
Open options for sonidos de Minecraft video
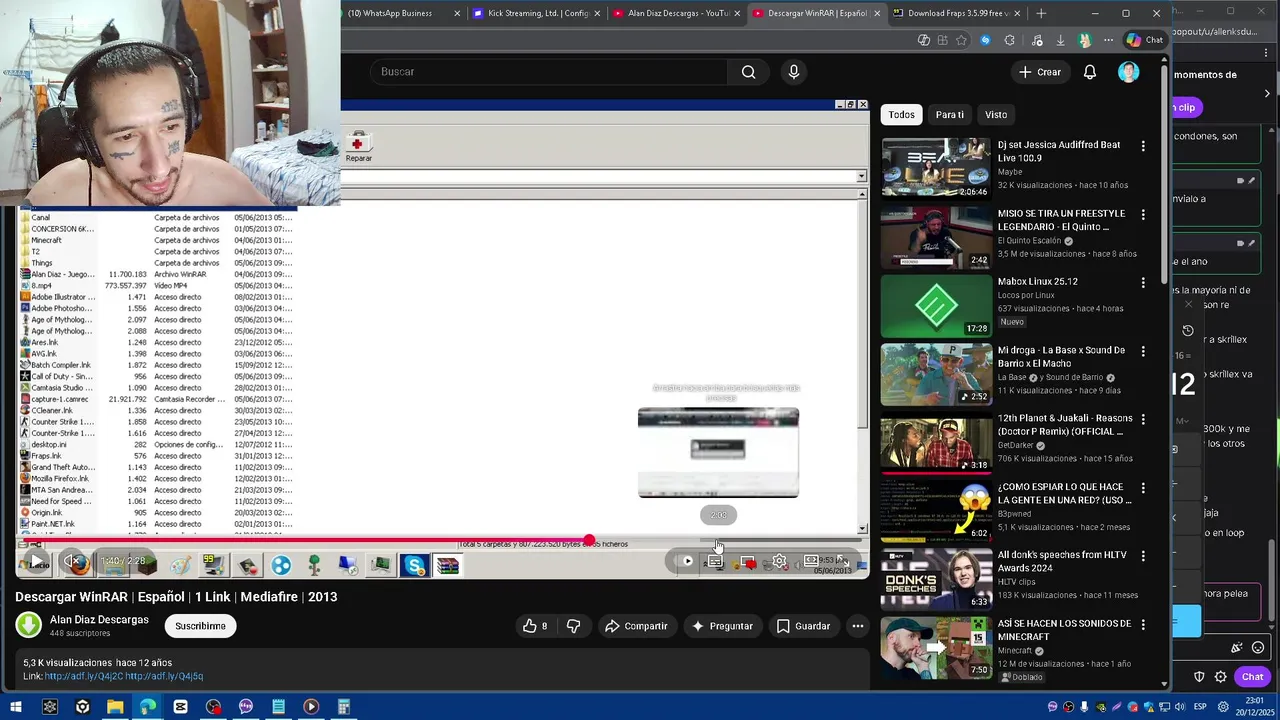(x=1143, y=624)
